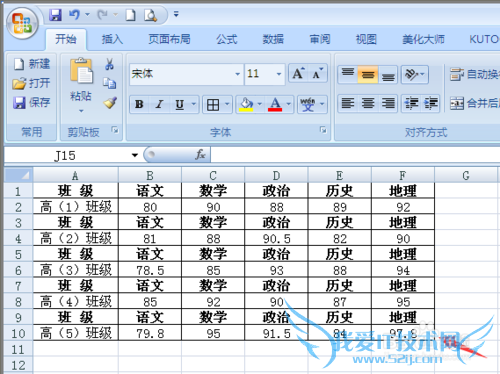This screenshot has height=374, width=500.
Task: Select all cells with corner button
Action: point(19,175)
